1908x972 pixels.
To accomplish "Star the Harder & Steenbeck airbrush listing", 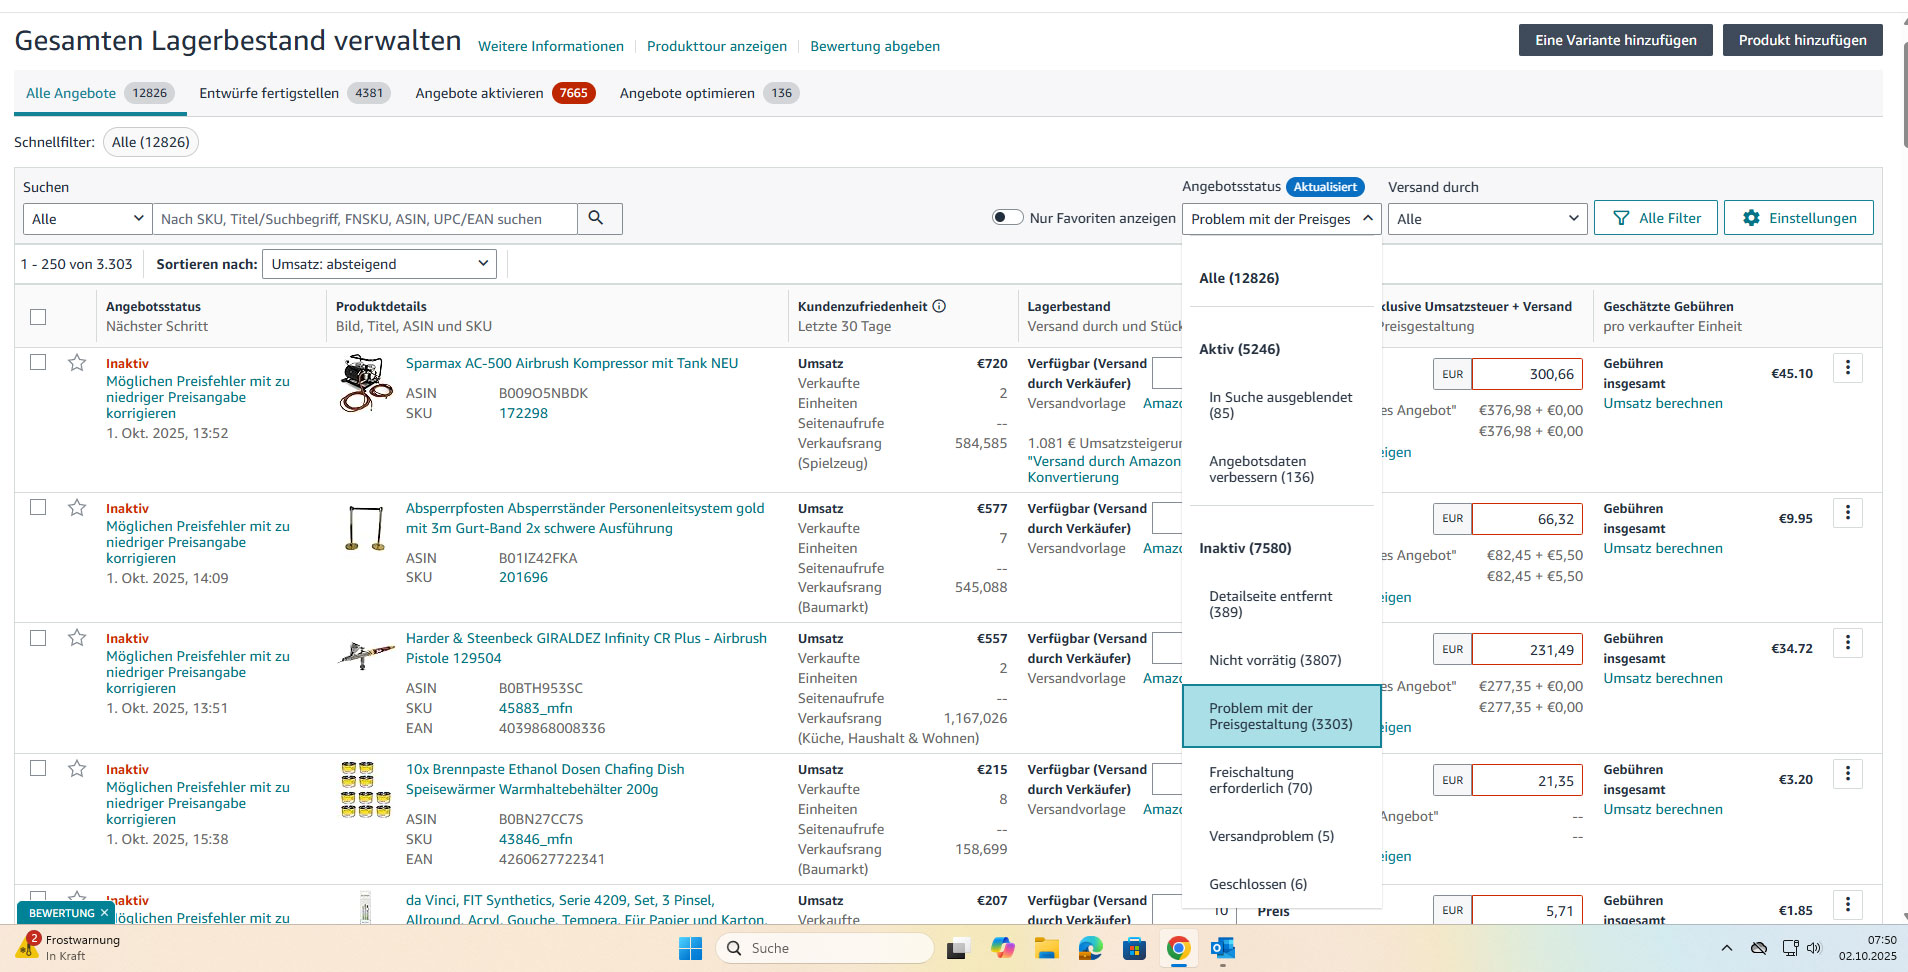I will (x=77, y=638).
